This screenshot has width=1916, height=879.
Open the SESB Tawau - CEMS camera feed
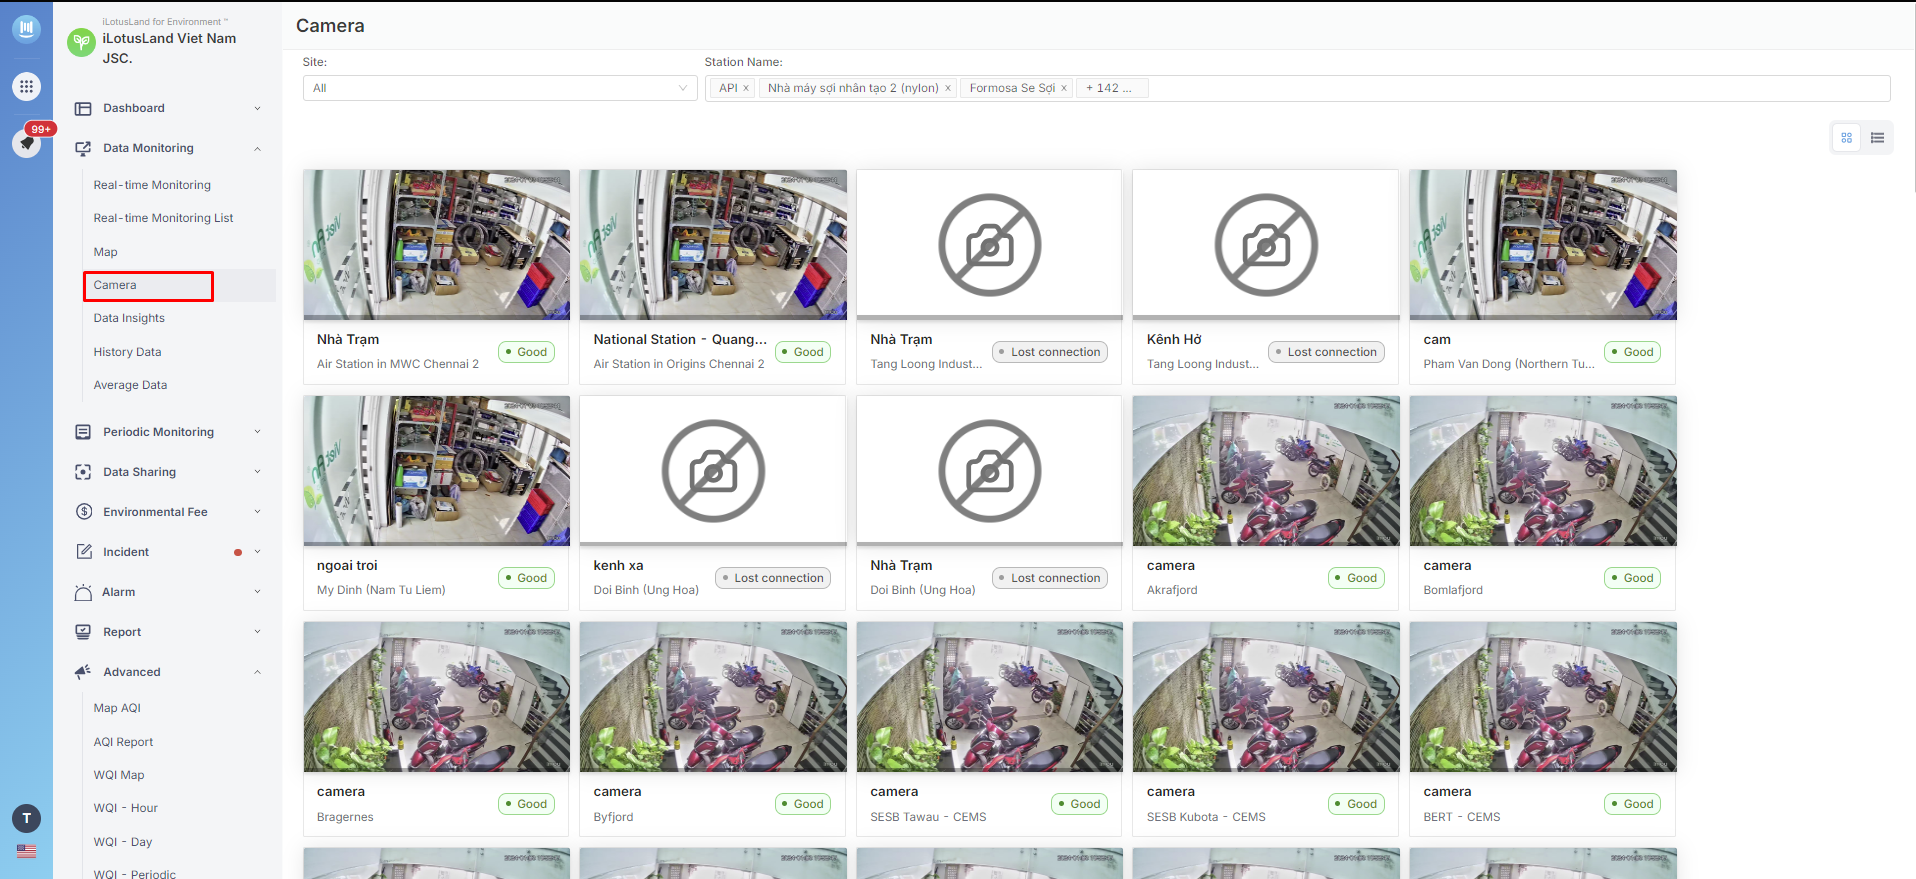point(990,696)
